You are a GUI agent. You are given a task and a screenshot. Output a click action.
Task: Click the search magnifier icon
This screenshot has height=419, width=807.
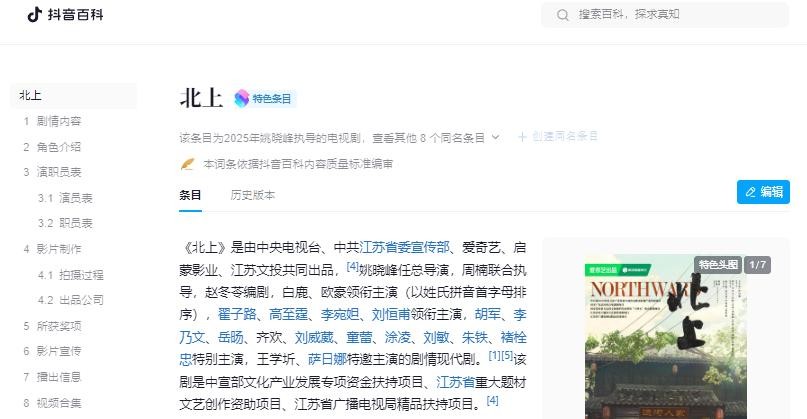click(x=563, y=15)
